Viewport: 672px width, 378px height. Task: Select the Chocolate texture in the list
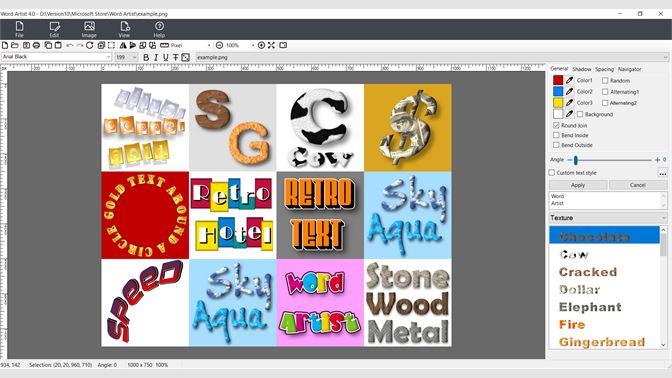(604, 236)
